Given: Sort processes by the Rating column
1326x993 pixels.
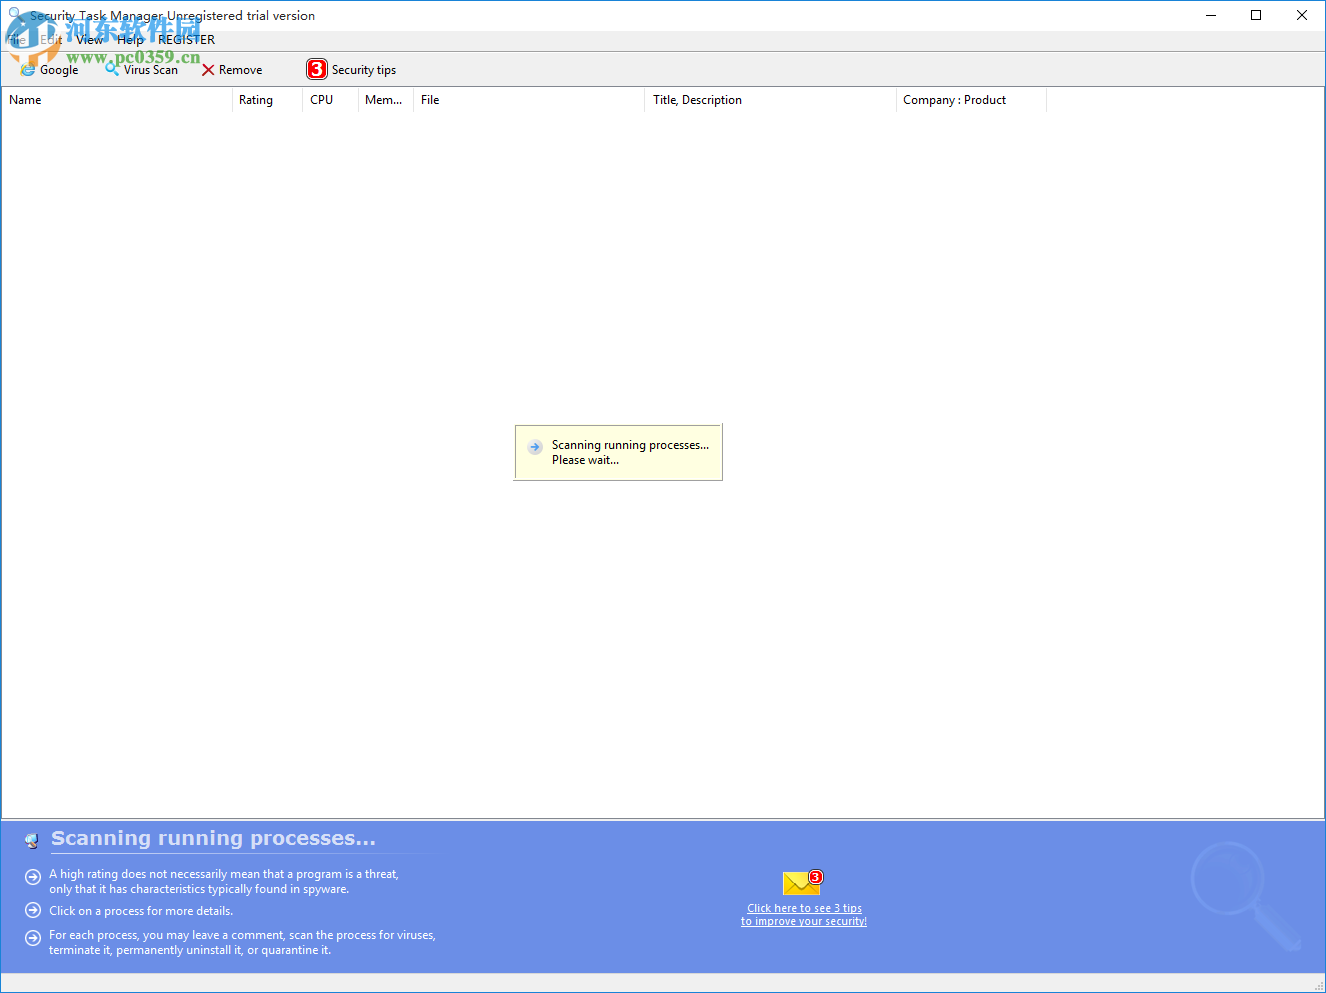Looking at the screenshot, I should (255, 99).
